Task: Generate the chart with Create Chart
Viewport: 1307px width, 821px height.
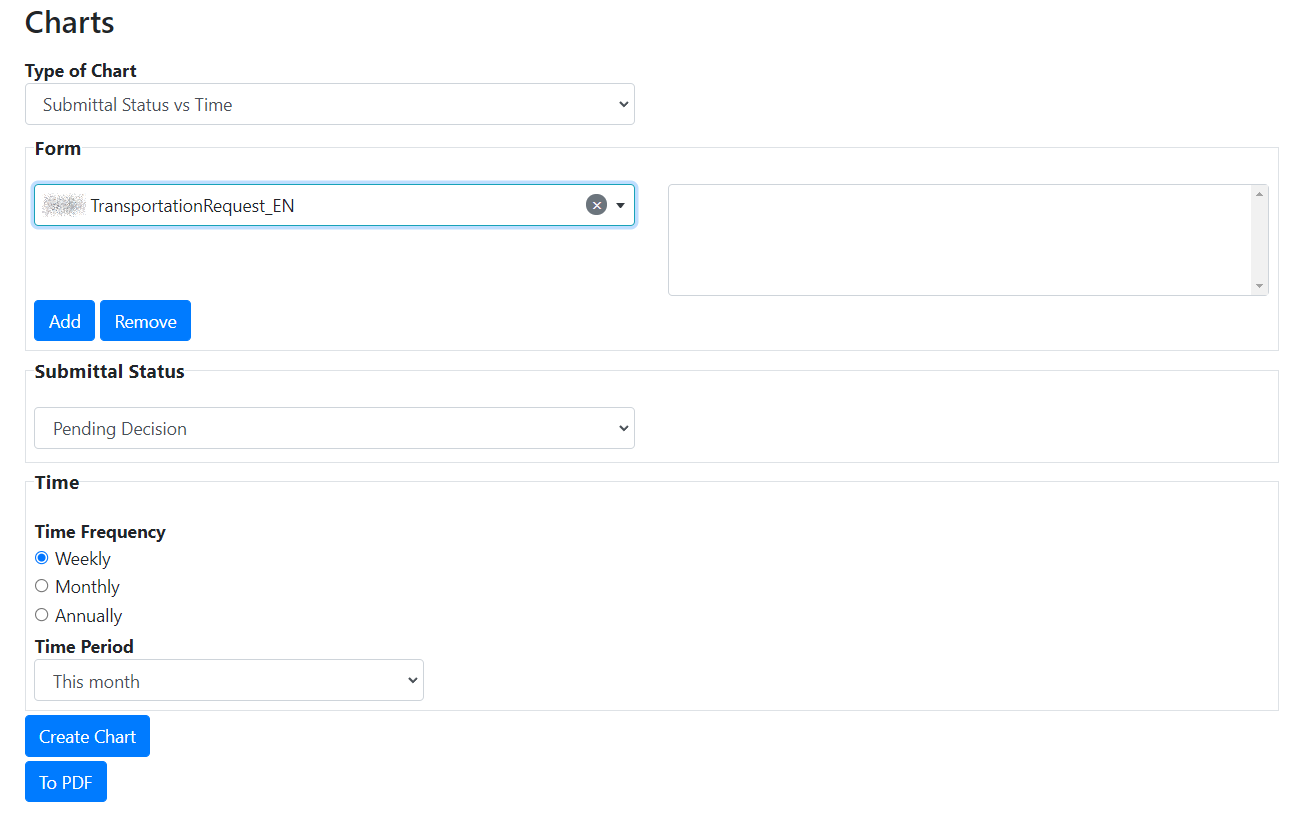Action: click(87, 736)
